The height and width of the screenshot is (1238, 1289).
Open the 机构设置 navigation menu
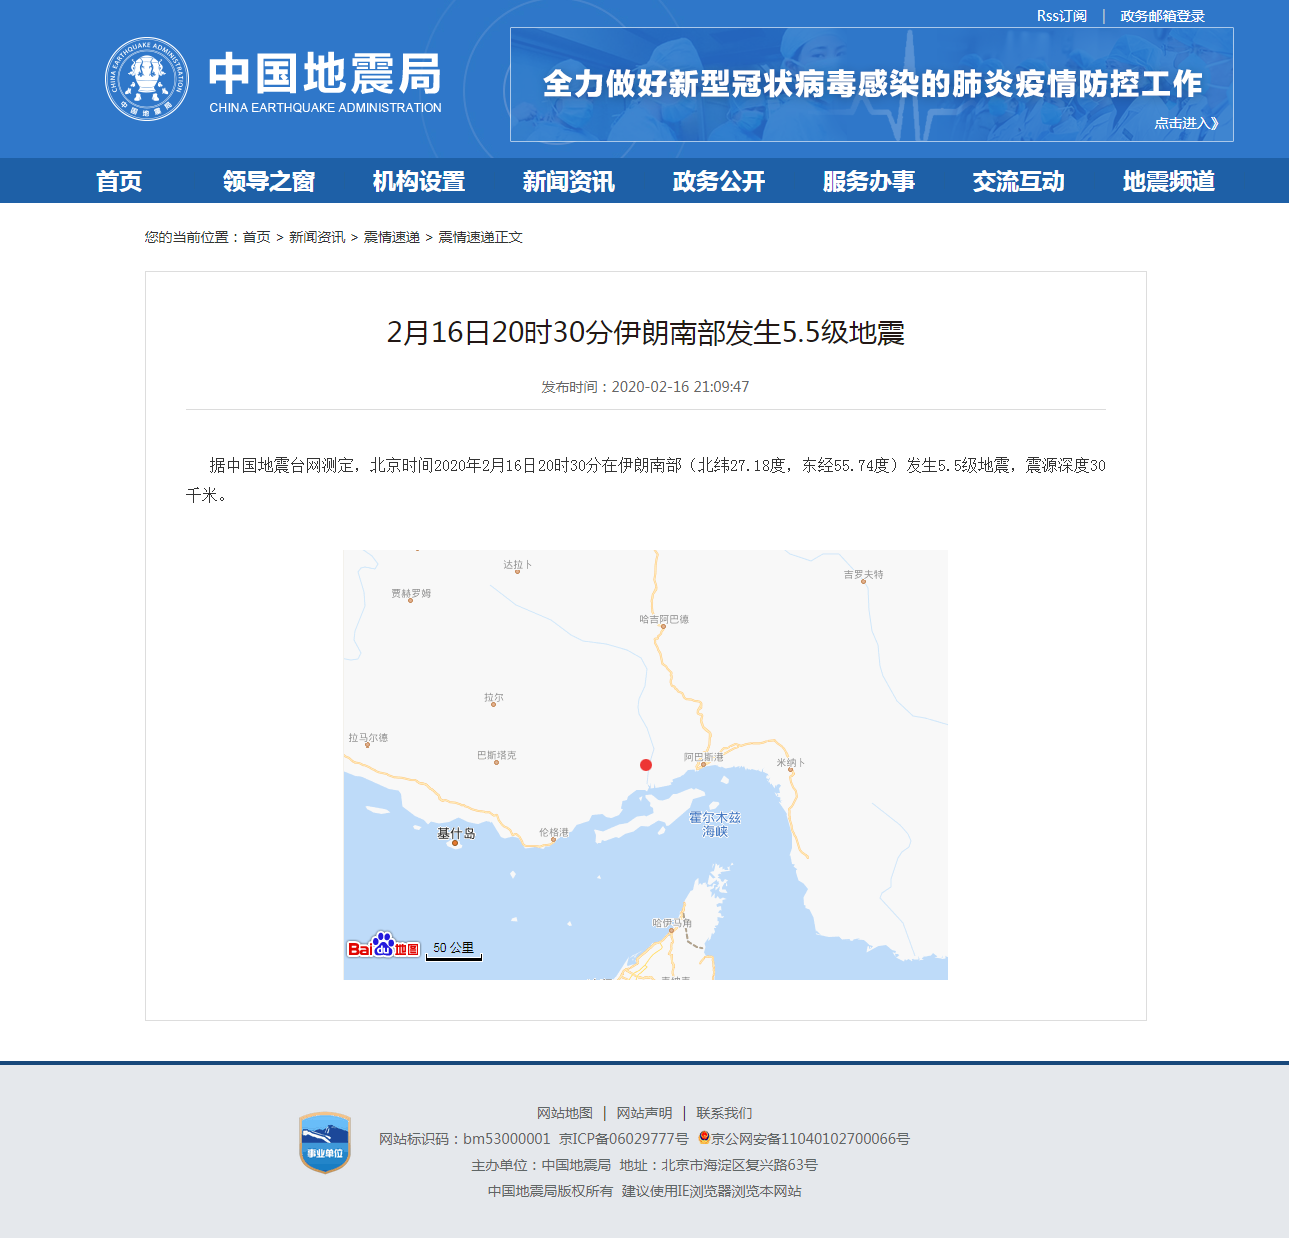pyautogui.click(x=417, y=181)
